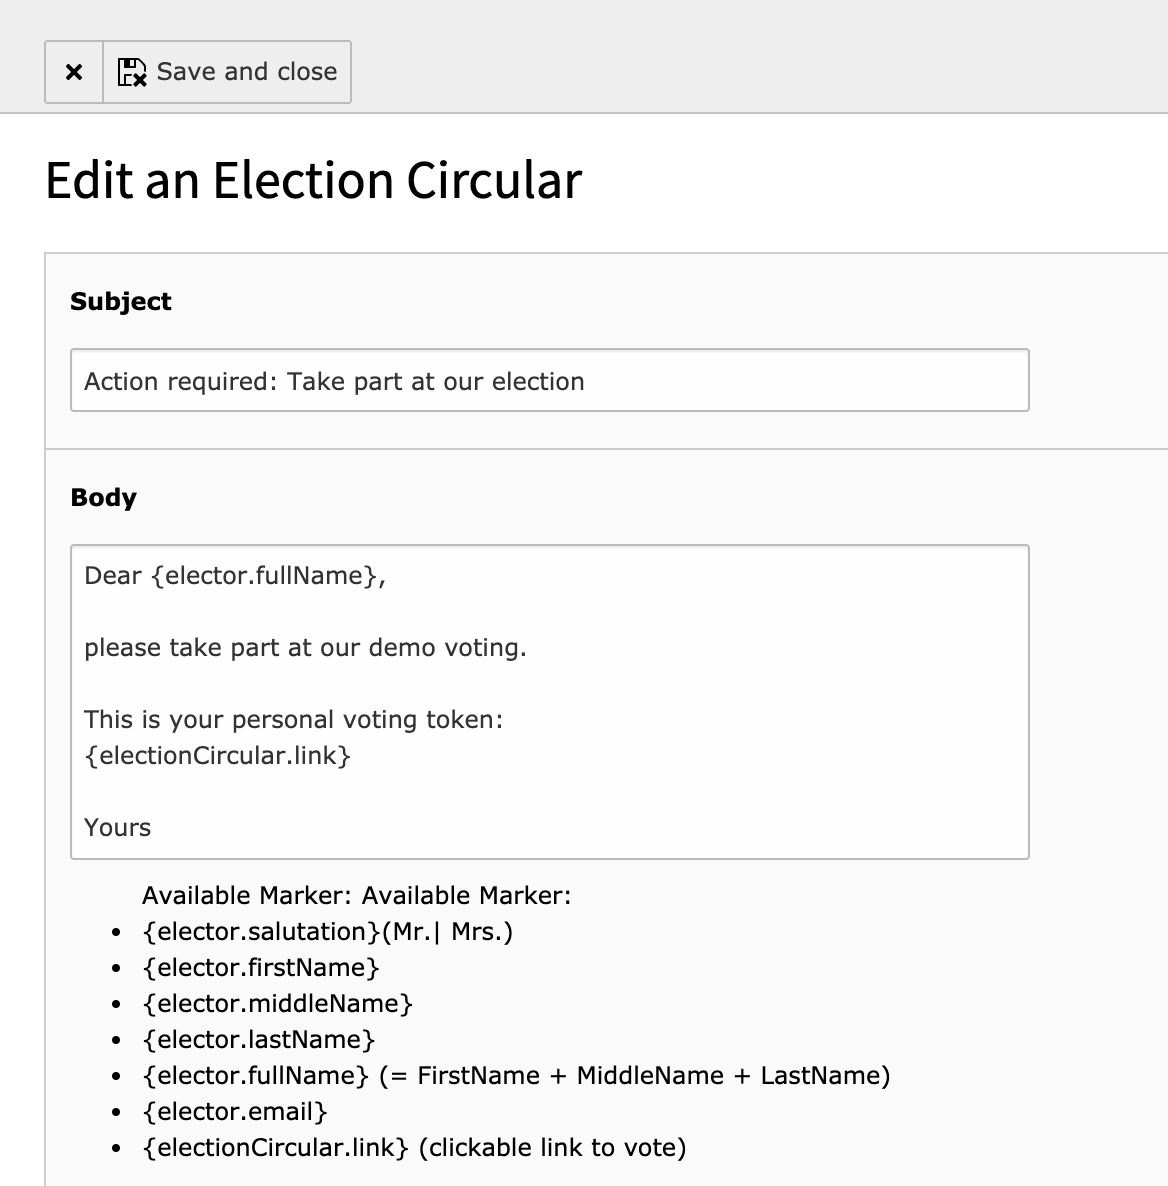
Task: Click the {elector.salutation} marker in the list
Action: click(x=261, y=931)
